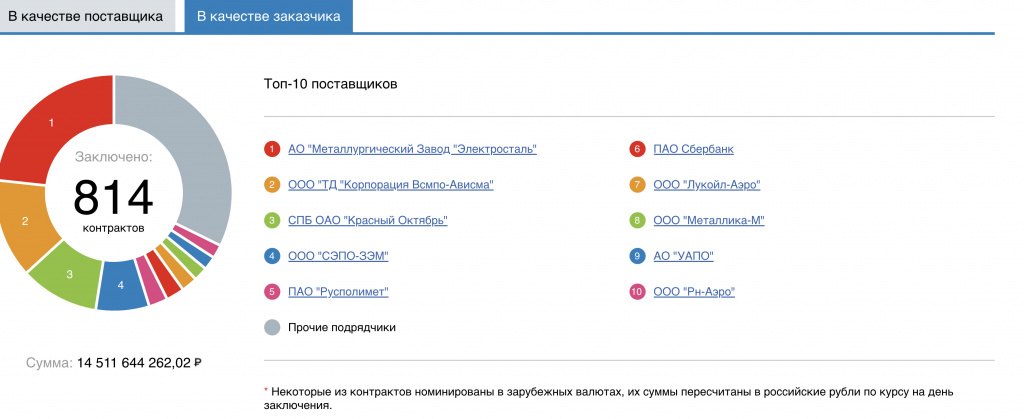Click orange legend badge number 7

point(637,185)
